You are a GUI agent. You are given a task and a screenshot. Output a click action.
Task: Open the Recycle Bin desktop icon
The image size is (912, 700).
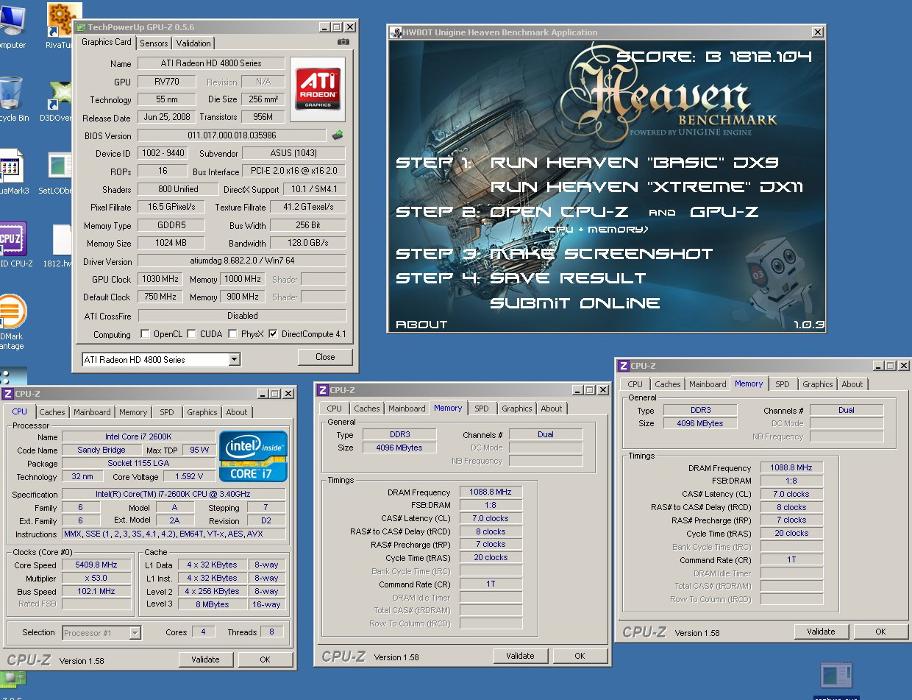[x=13, y=98]
